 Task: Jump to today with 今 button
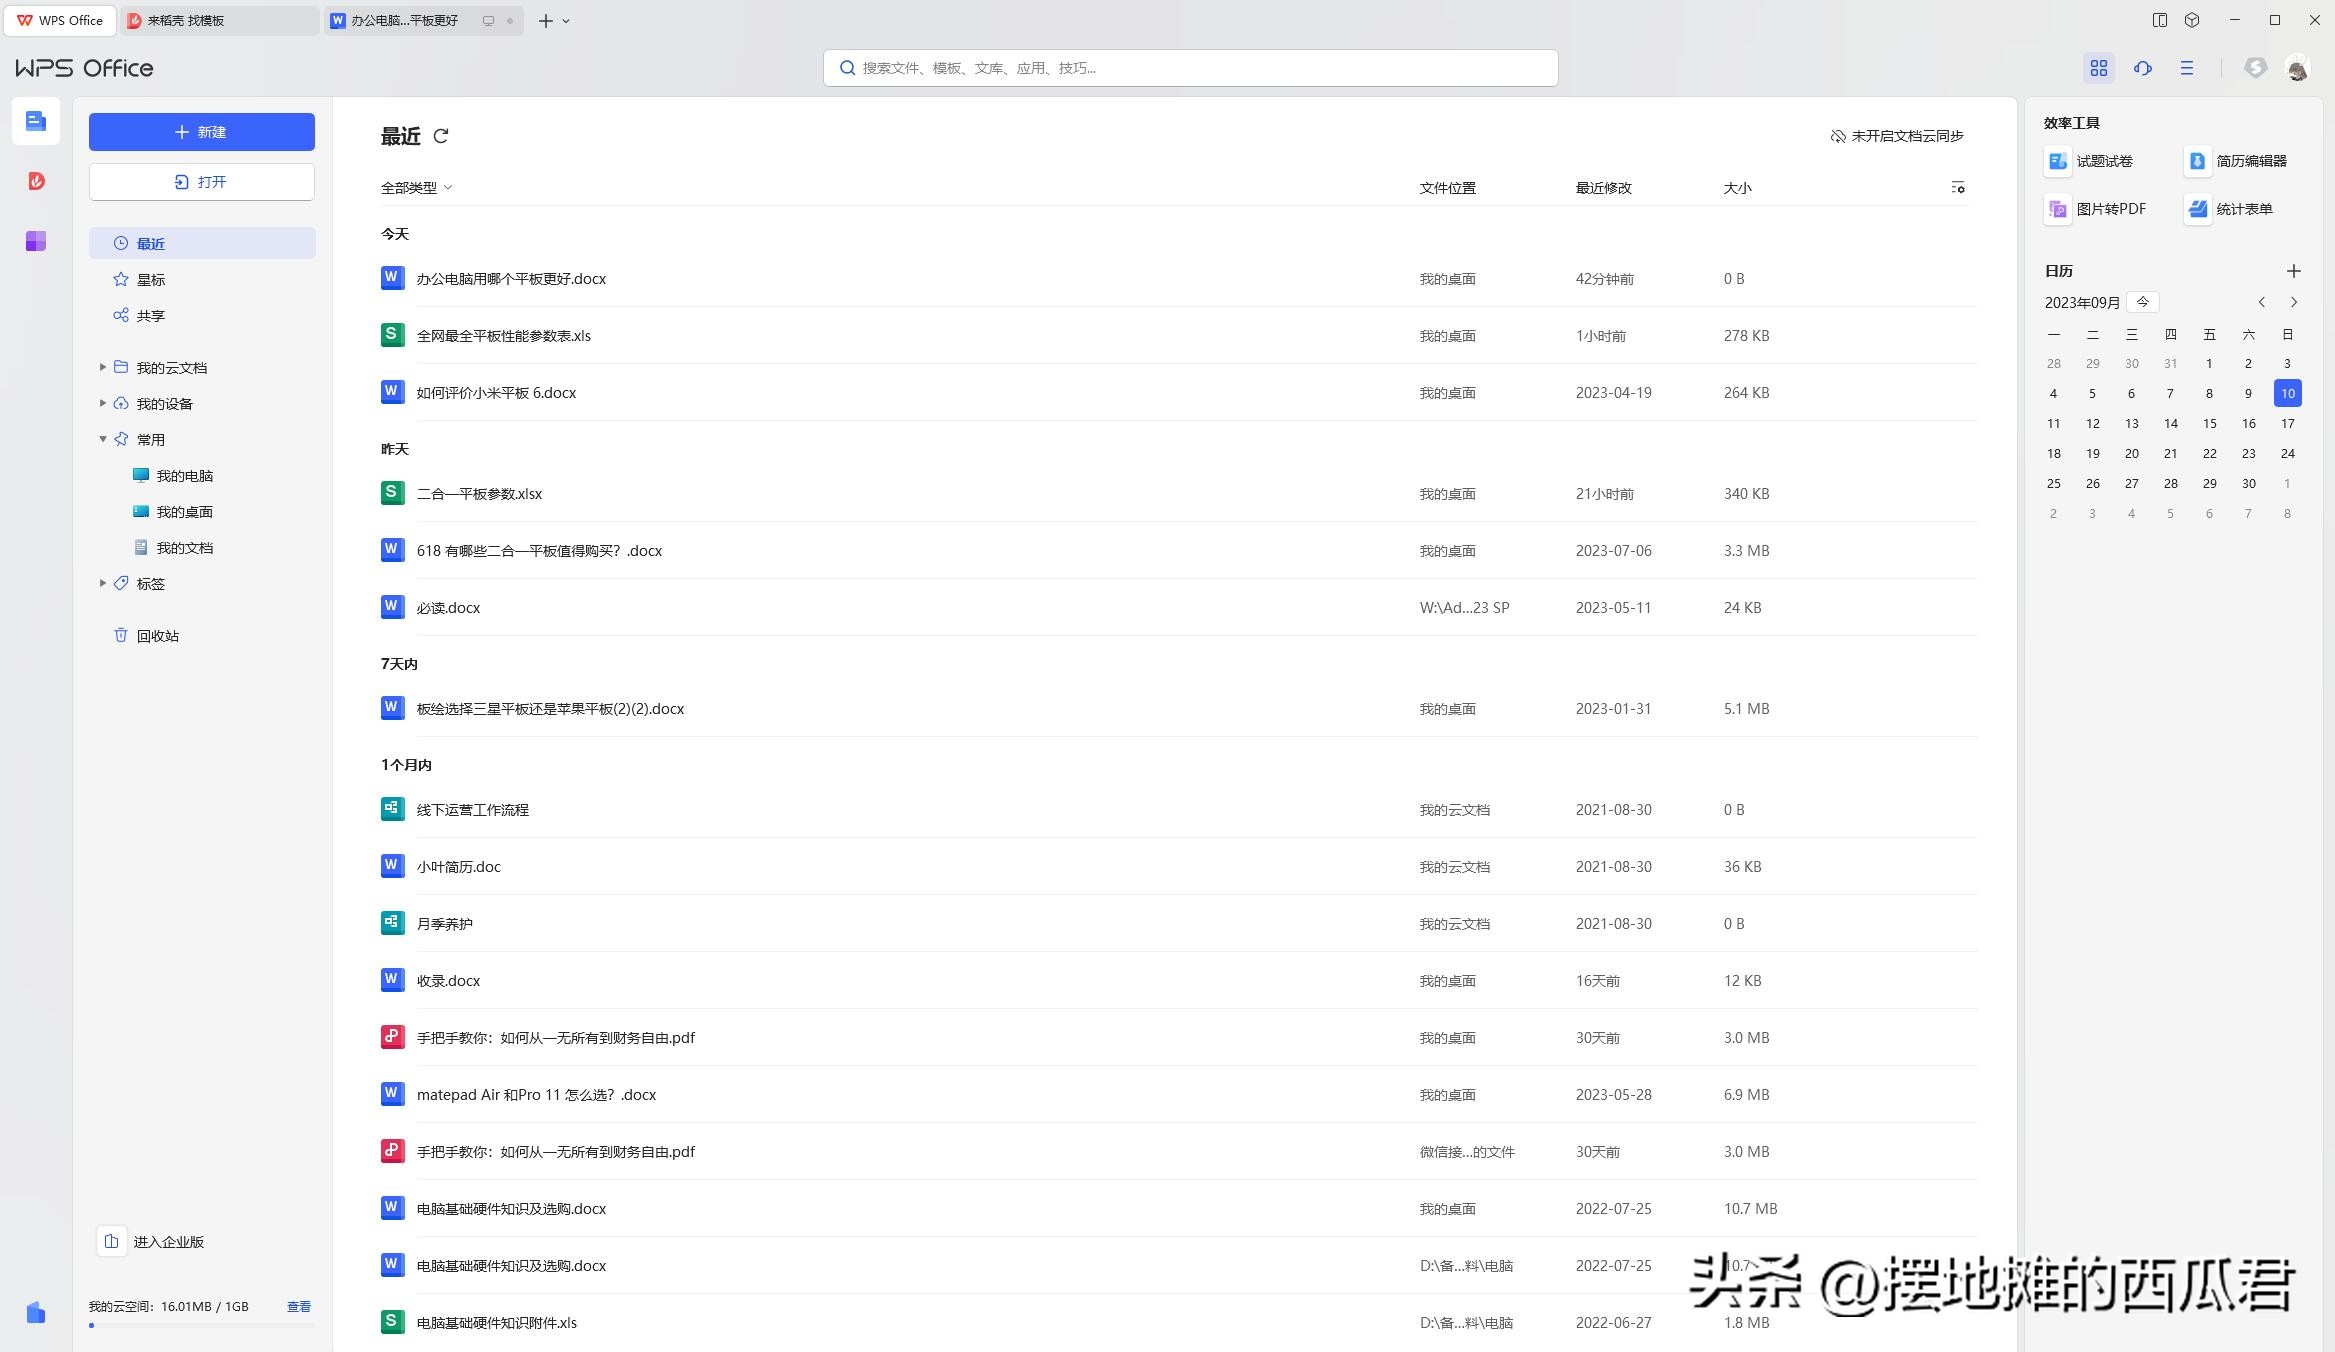(2142, 302)
